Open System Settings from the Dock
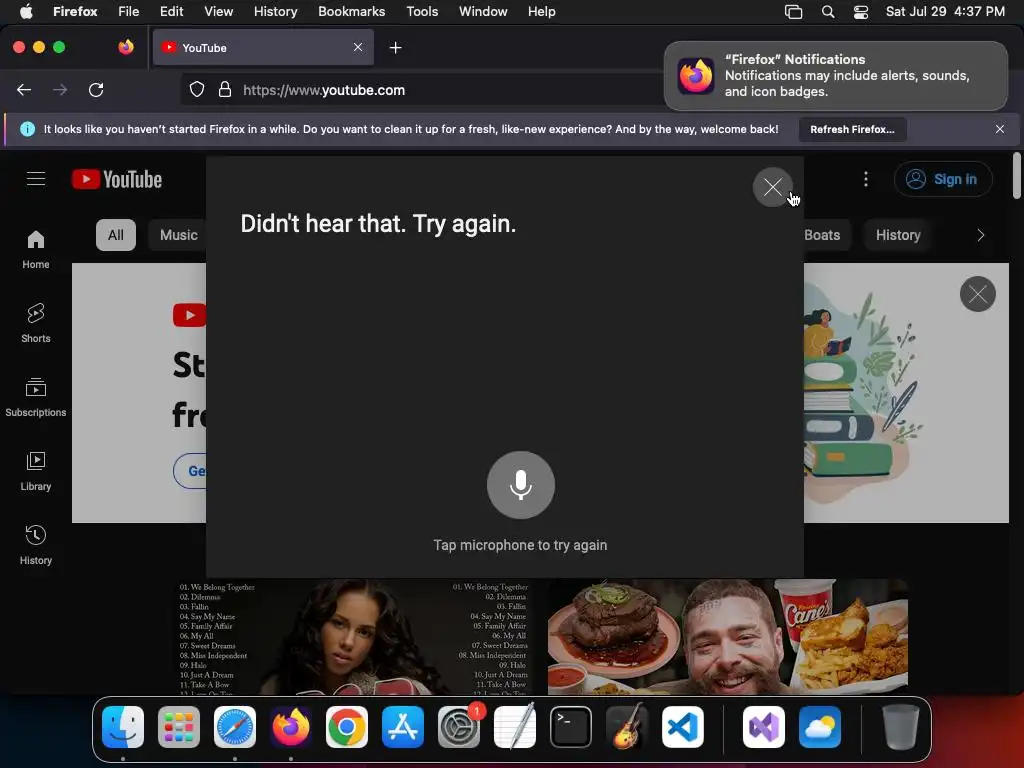Viewport: 1024px width, 768px height. tap(459, 727)
